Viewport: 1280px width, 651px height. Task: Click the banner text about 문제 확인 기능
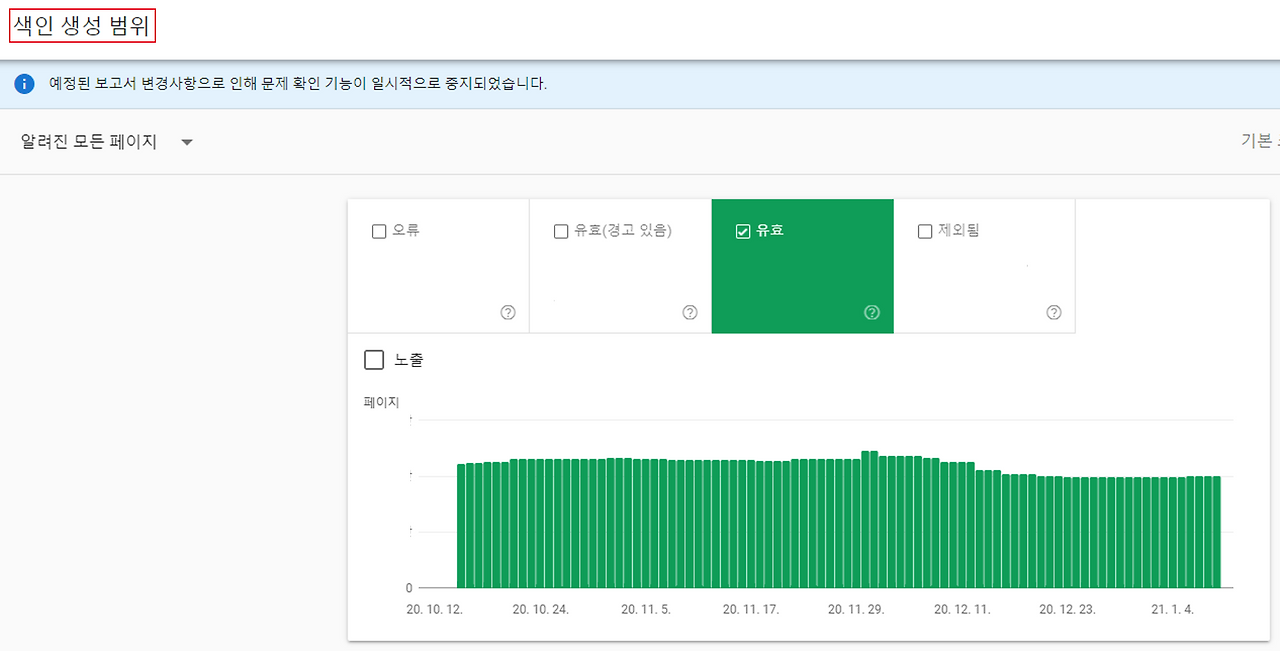(298, 84)
